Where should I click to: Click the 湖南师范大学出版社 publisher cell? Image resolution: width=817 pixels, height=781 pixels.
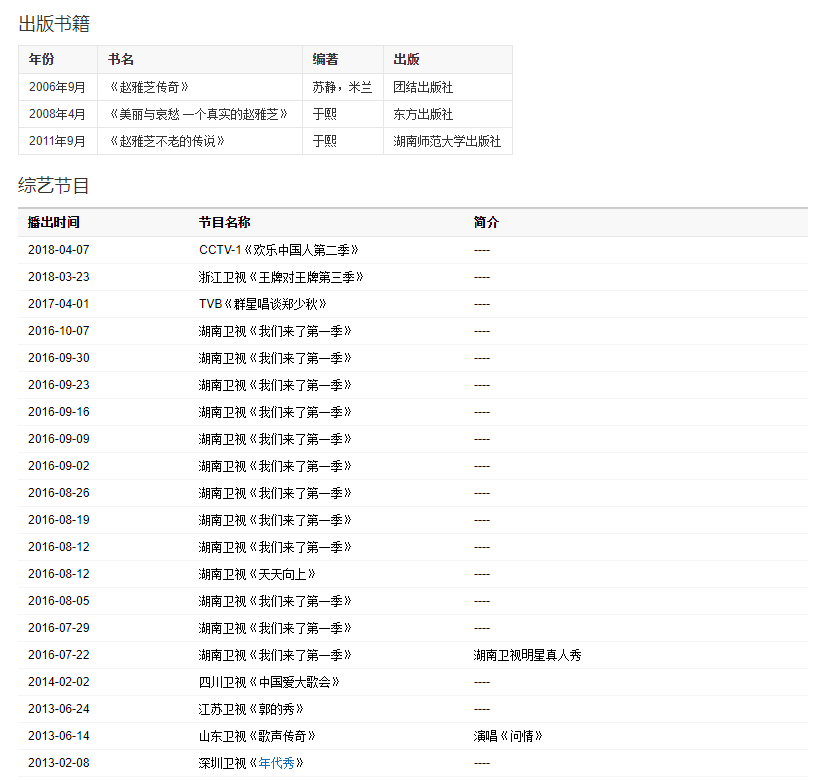(447, 141)
